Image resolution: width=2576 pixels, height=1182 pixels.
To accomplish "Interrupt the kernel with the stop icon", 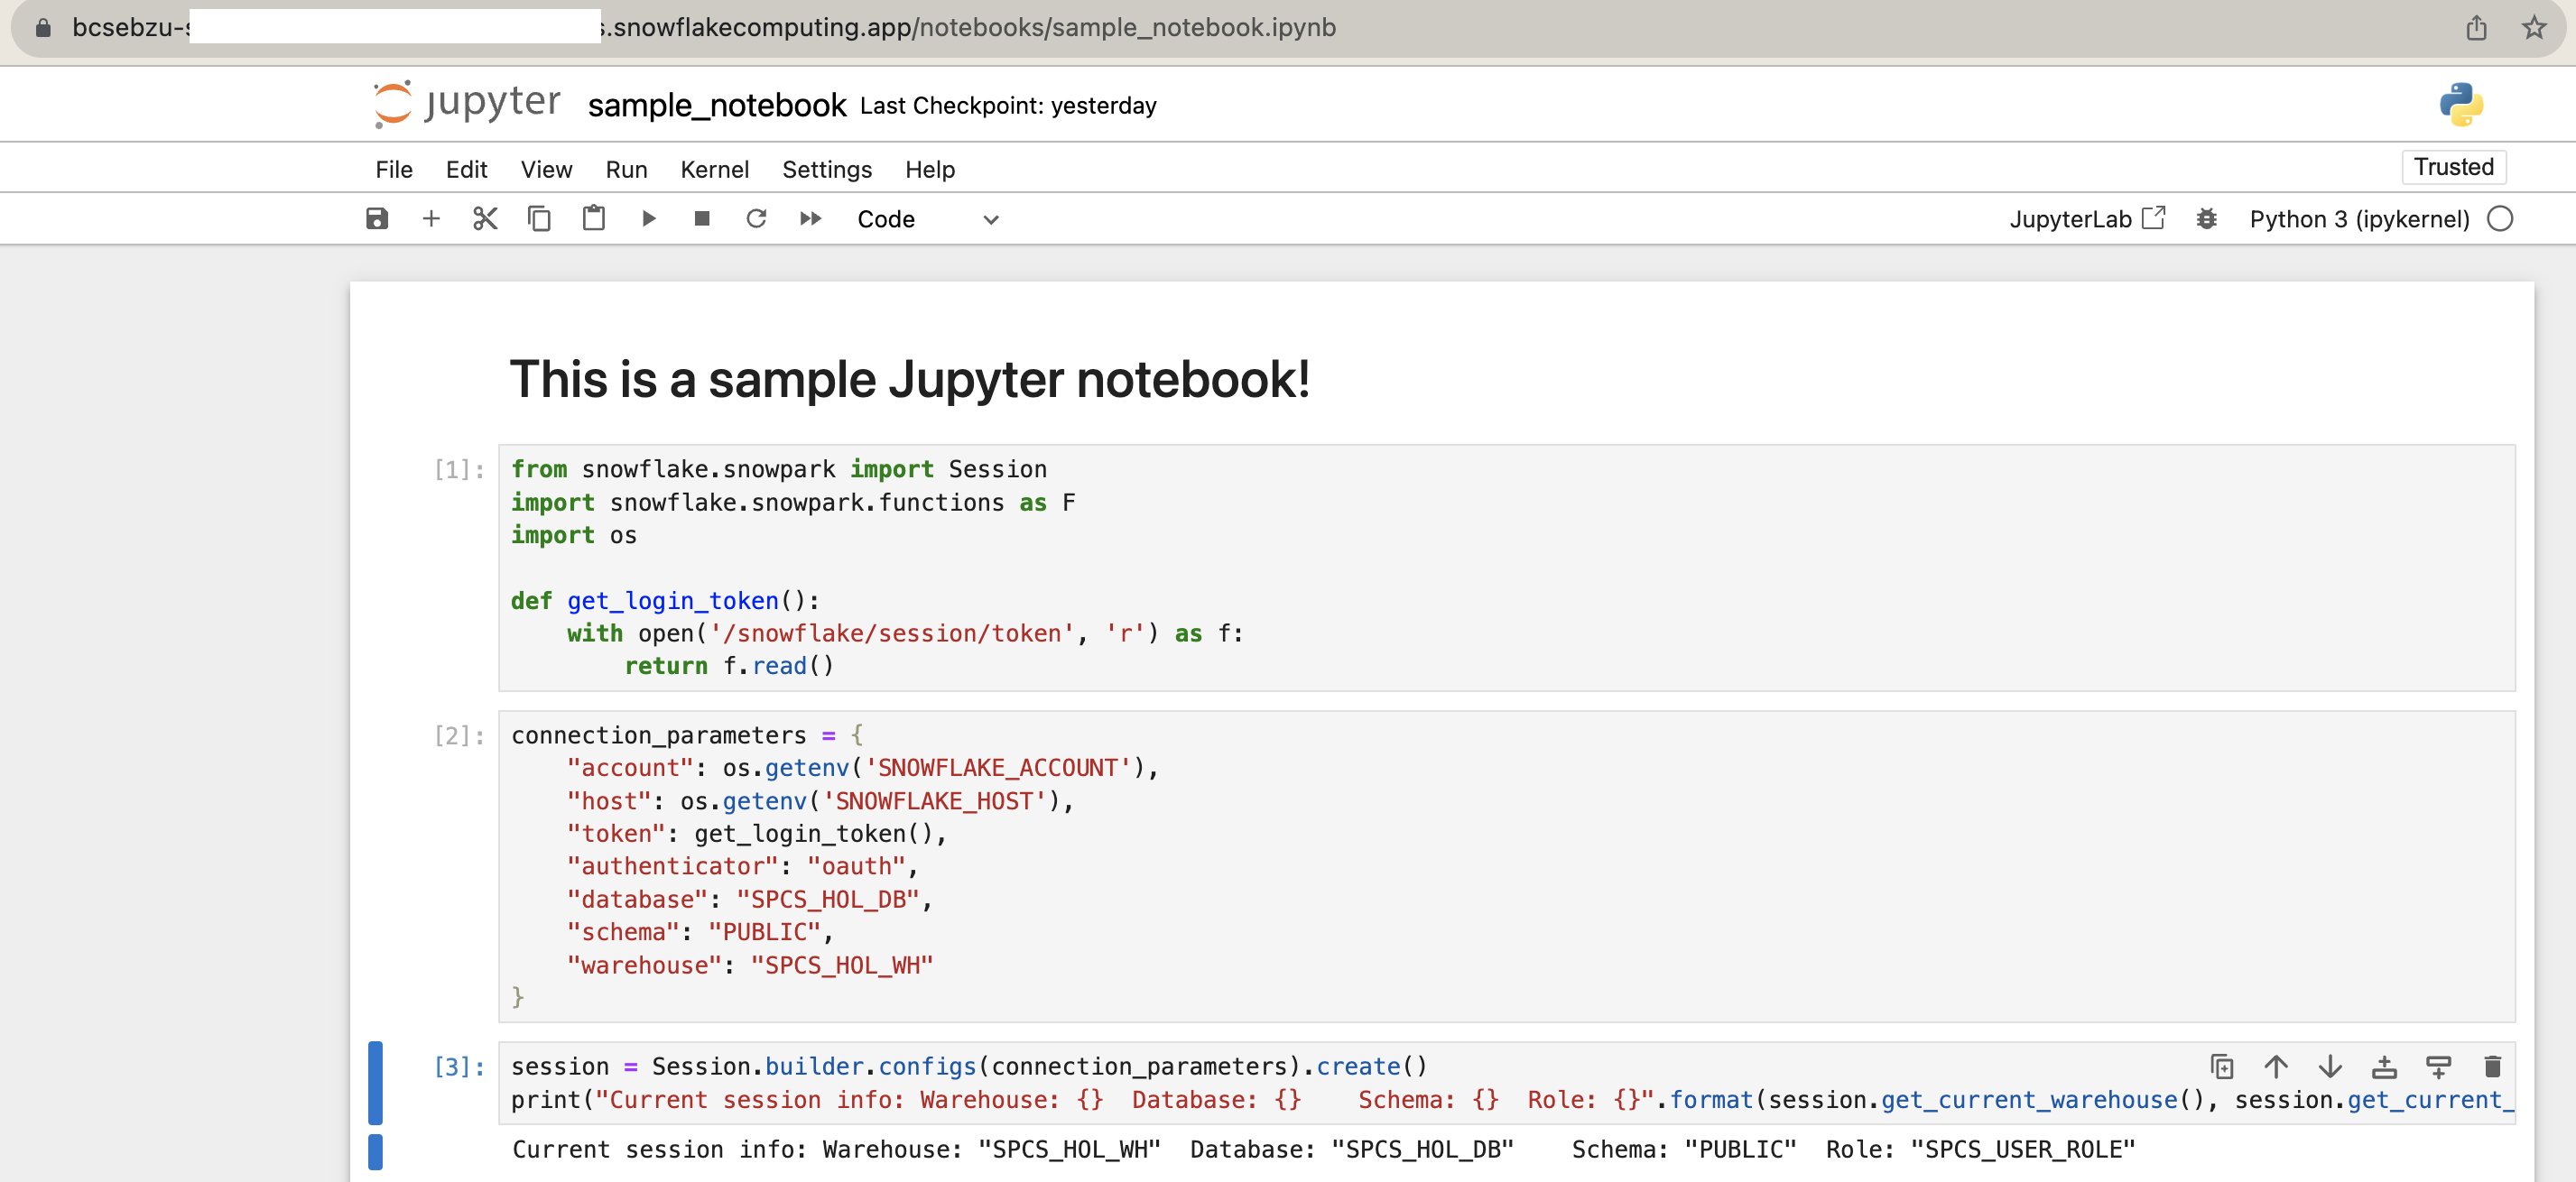I will pos(702,218).
